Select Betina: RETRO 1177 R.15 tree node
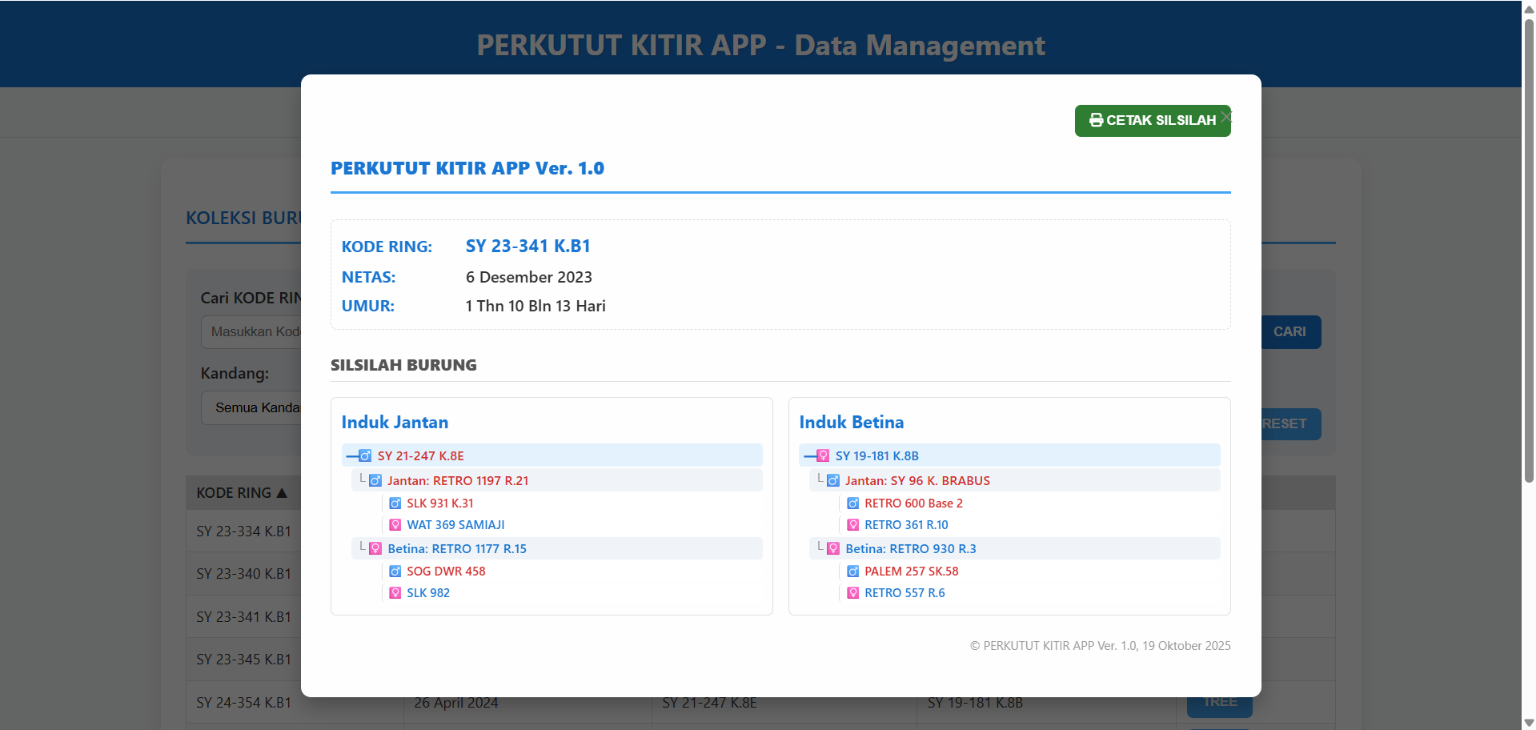The height and width of the screenshot is (730, 1536). [x=457, y=549]
